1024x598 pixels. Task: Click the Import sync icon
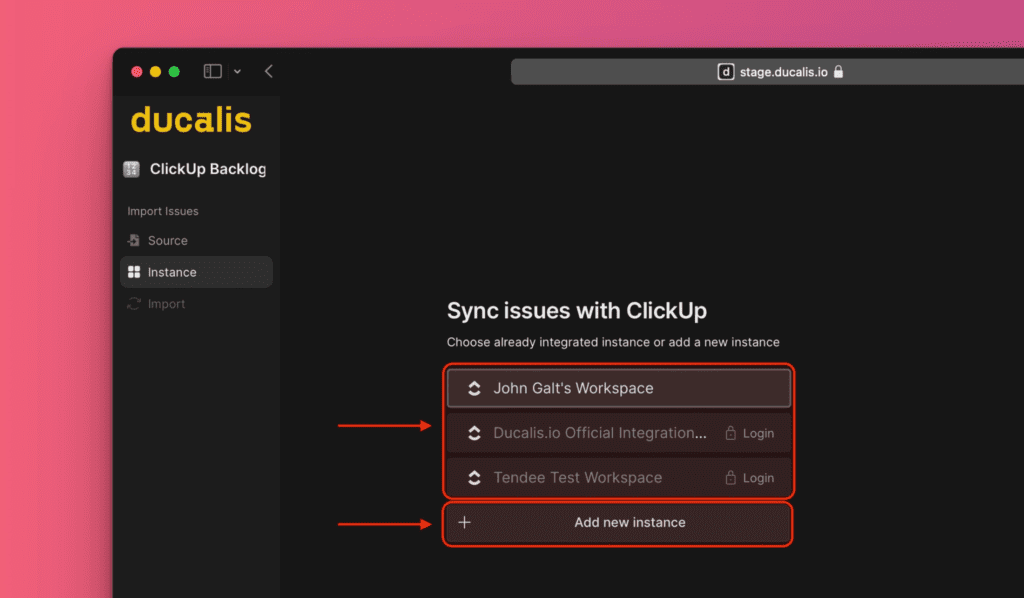(x=134, y=304)
